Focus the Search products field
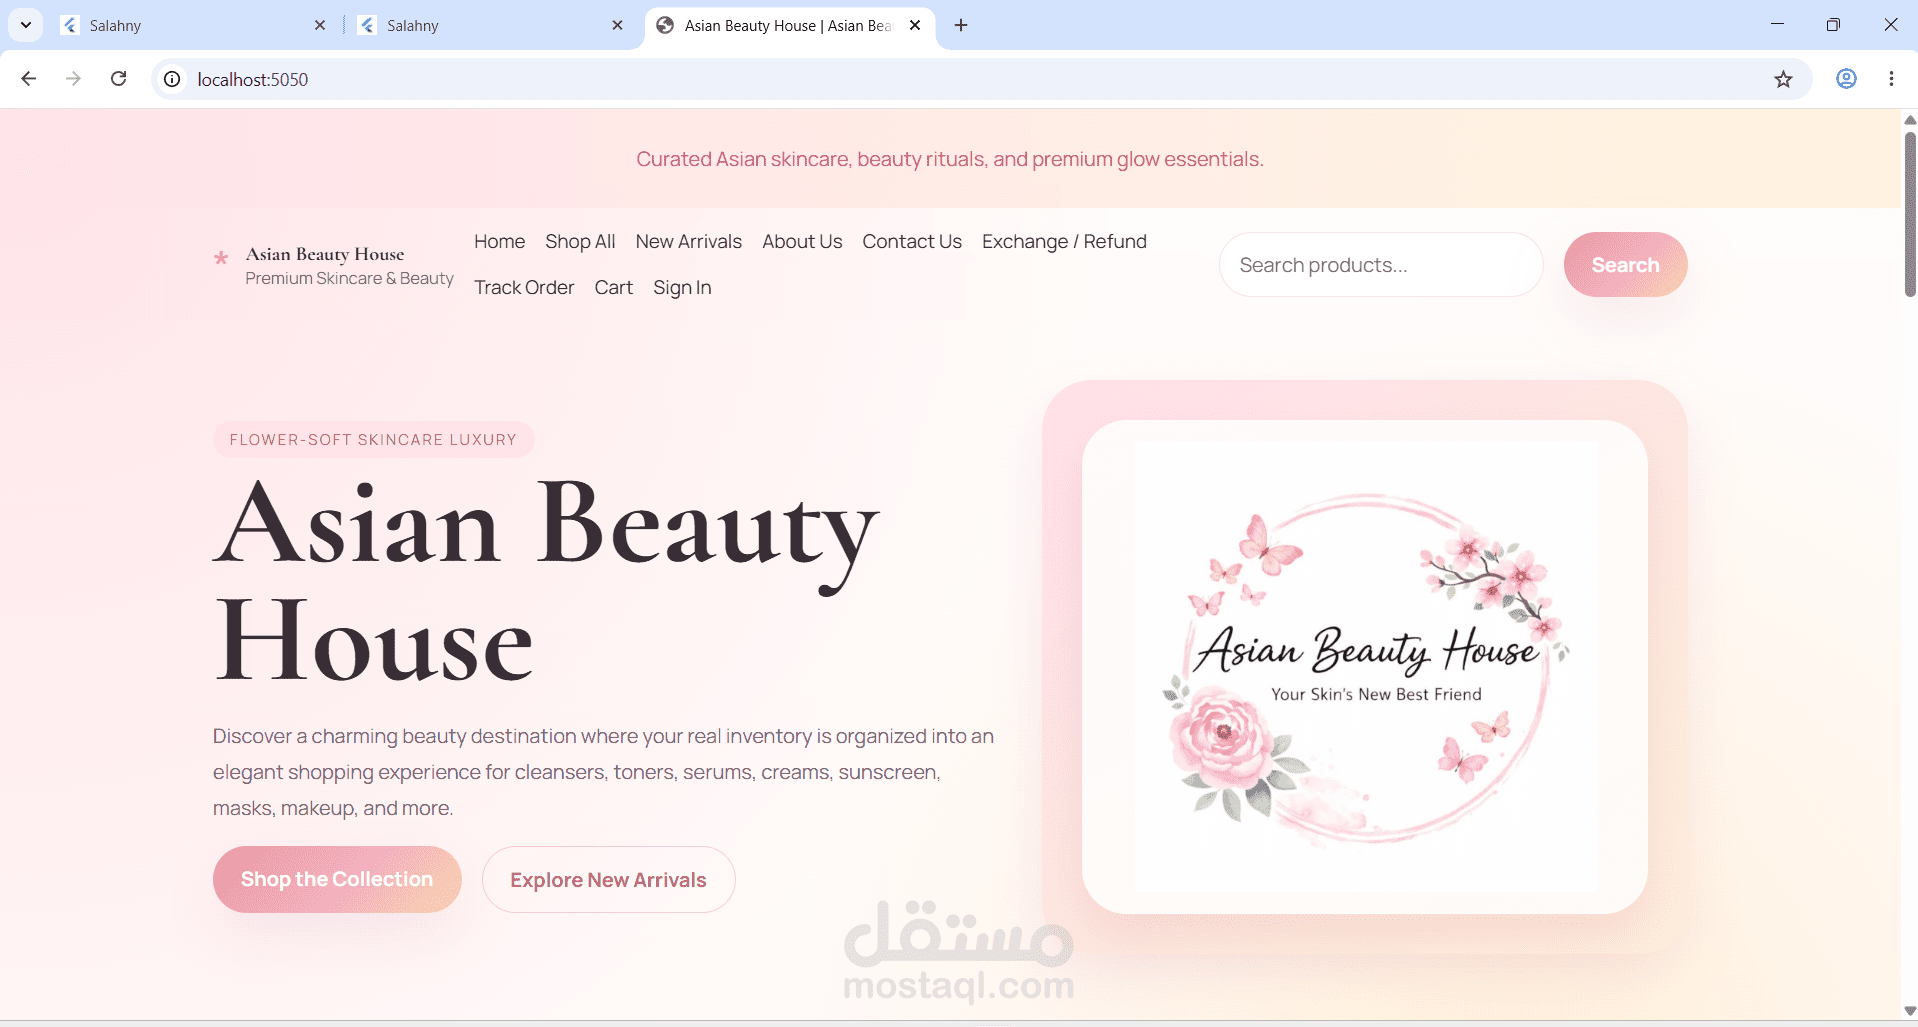 tap(1381, 265)
